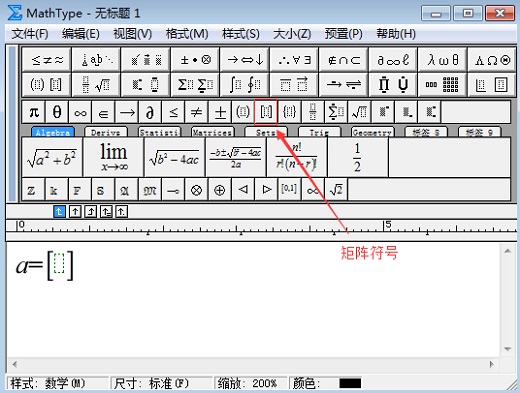Viewport: 520px width, 393px height.
Task: Open the set theory symbols palette (∉∩⊂)
Action: point(344,60)
